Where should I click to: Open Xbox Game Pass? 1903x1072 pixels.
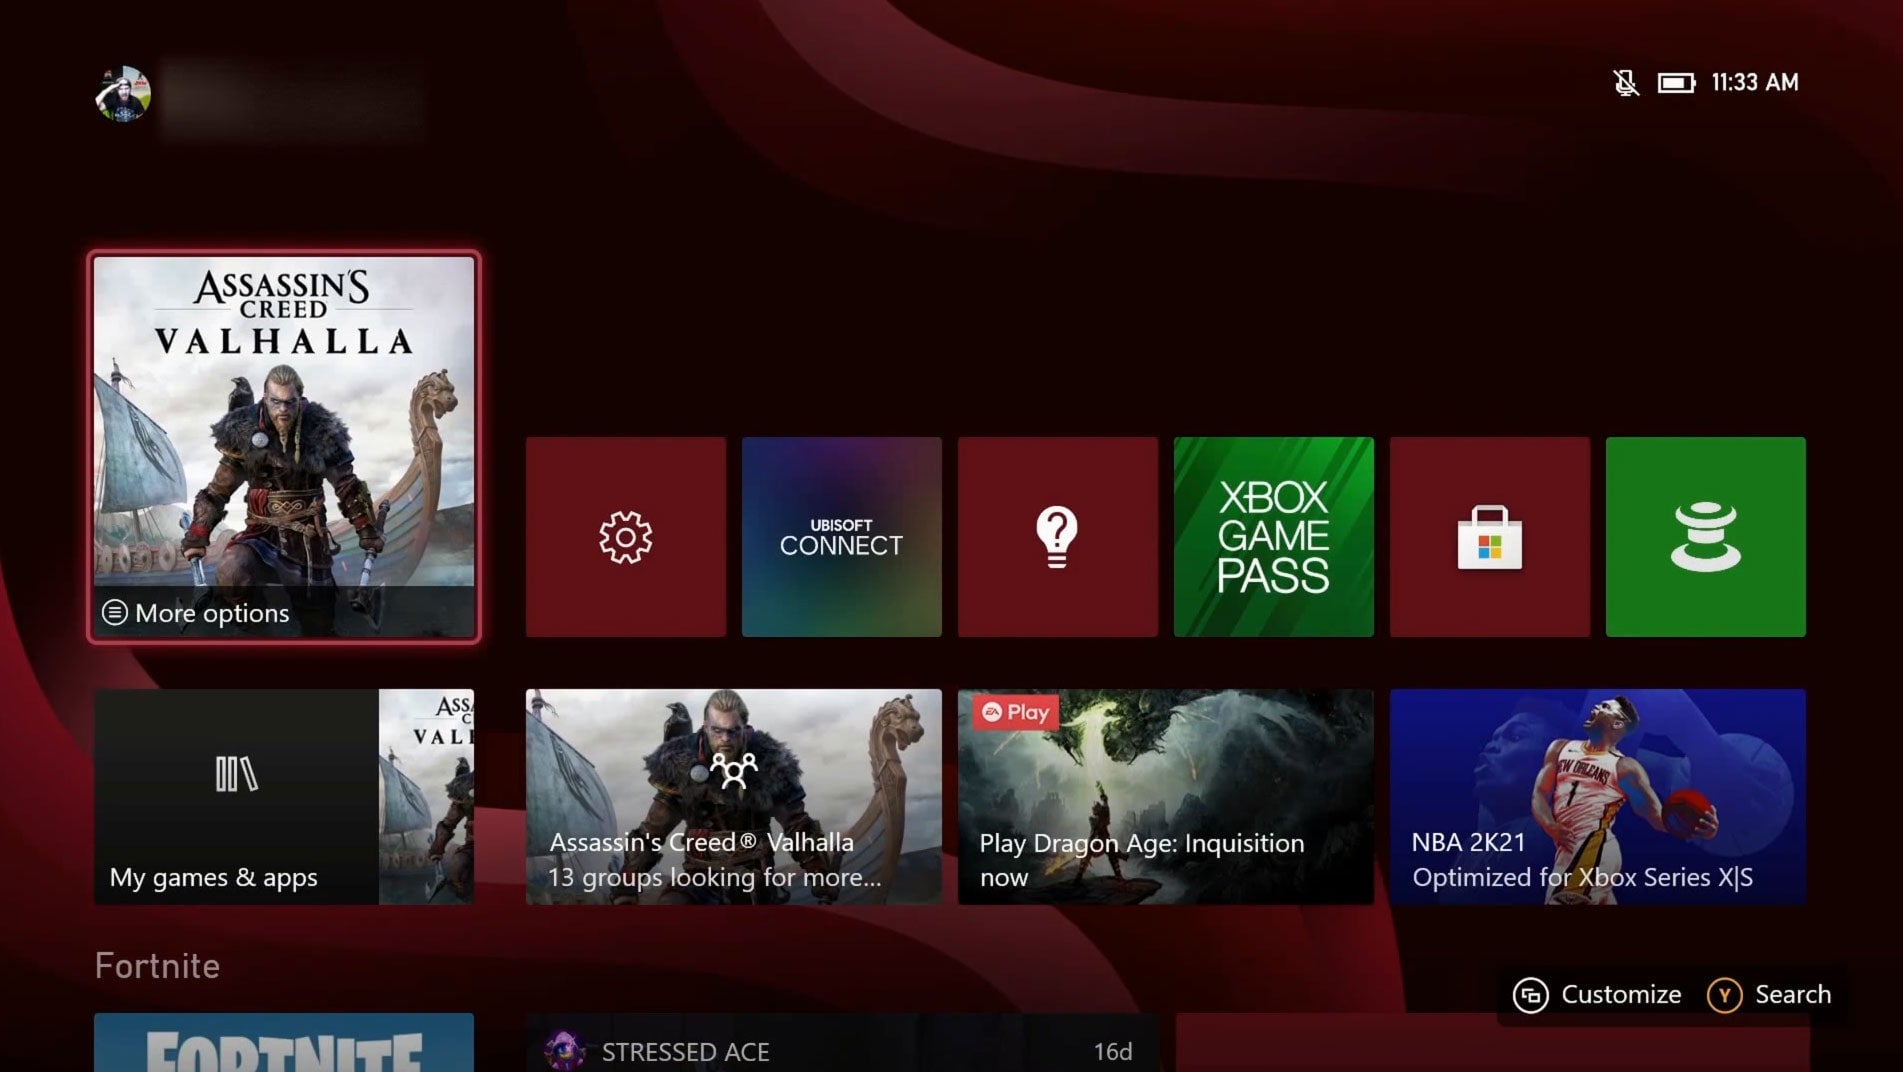tap(1273, 536)
